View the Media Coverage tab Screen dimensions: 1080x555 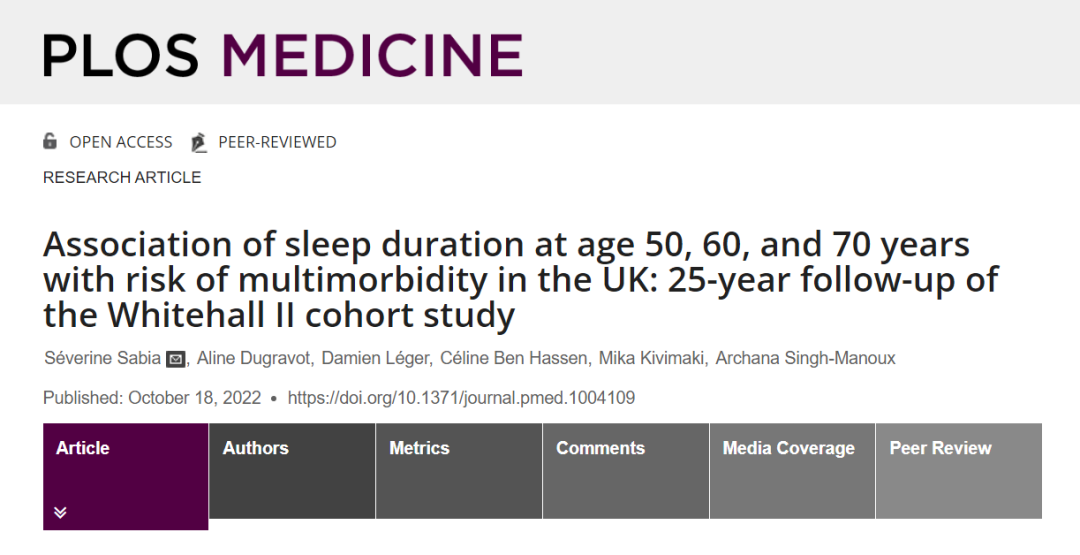click(793, 471)
